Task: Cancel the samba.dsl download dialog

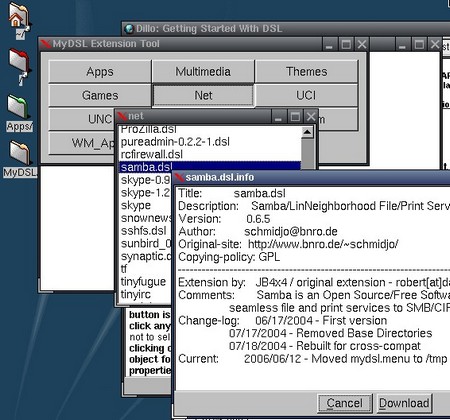Action: [x=345, y=403]
